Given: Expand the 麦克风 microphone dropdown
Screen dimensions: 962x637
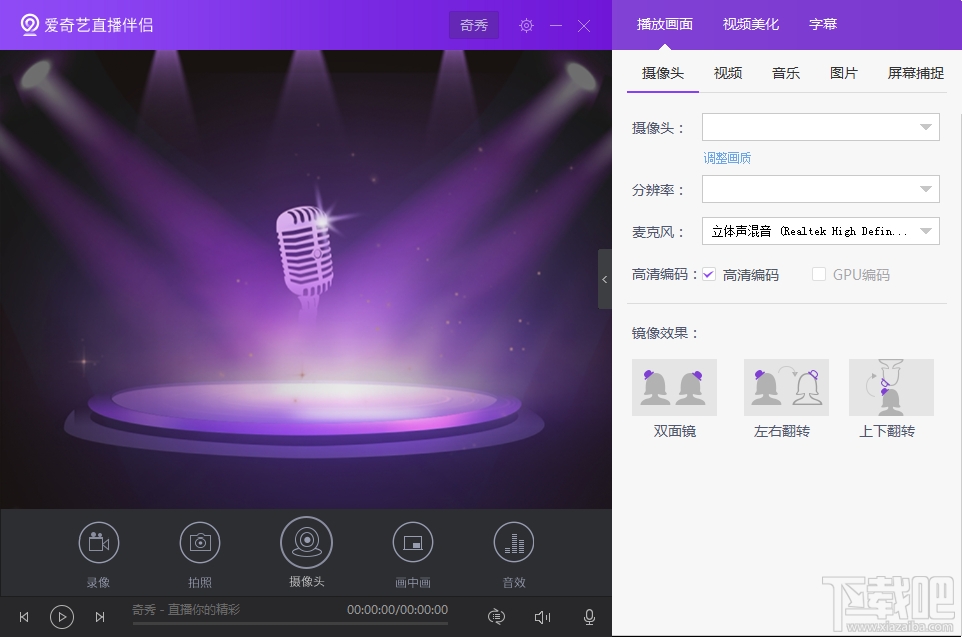Looking at the screenshot, I should (x=821, y=231).
